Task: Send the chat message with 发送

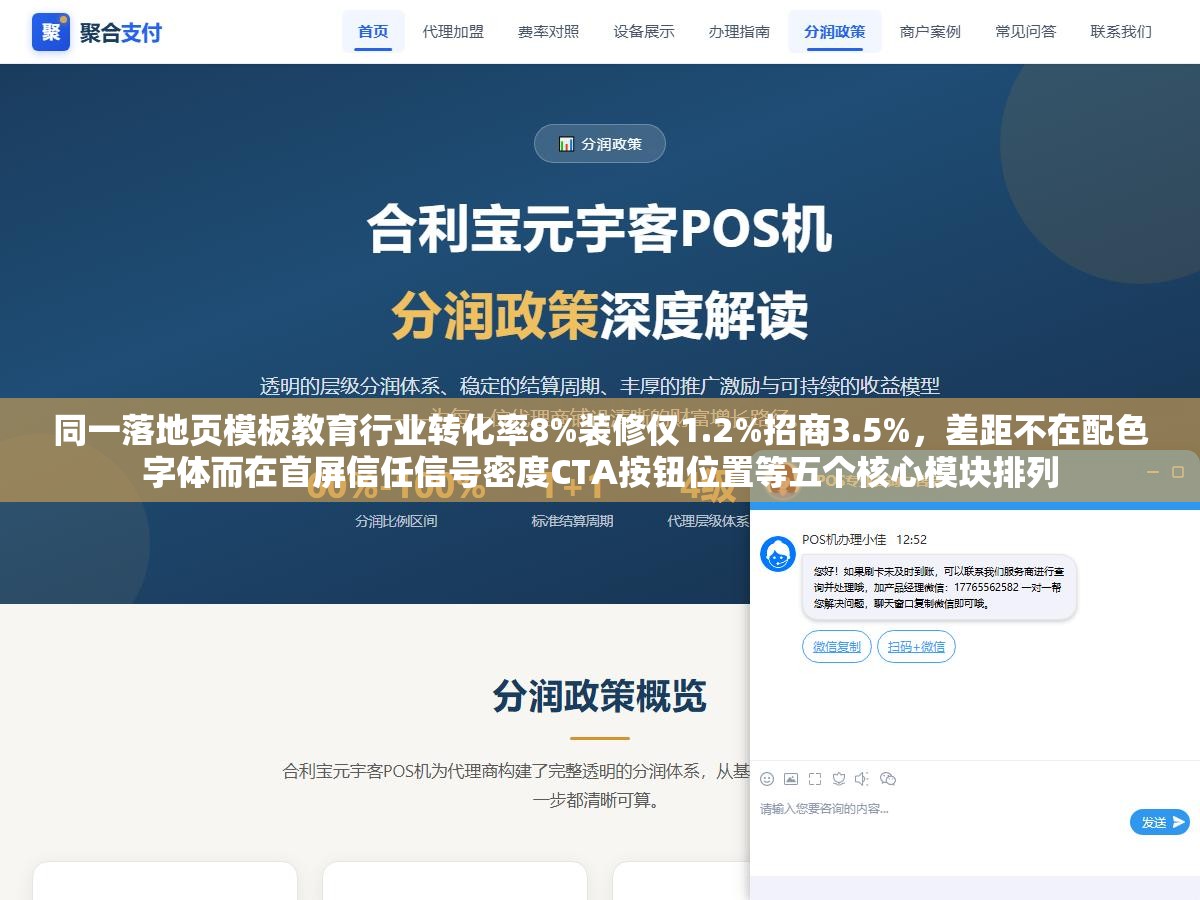Action: [x=1160, y=822]
